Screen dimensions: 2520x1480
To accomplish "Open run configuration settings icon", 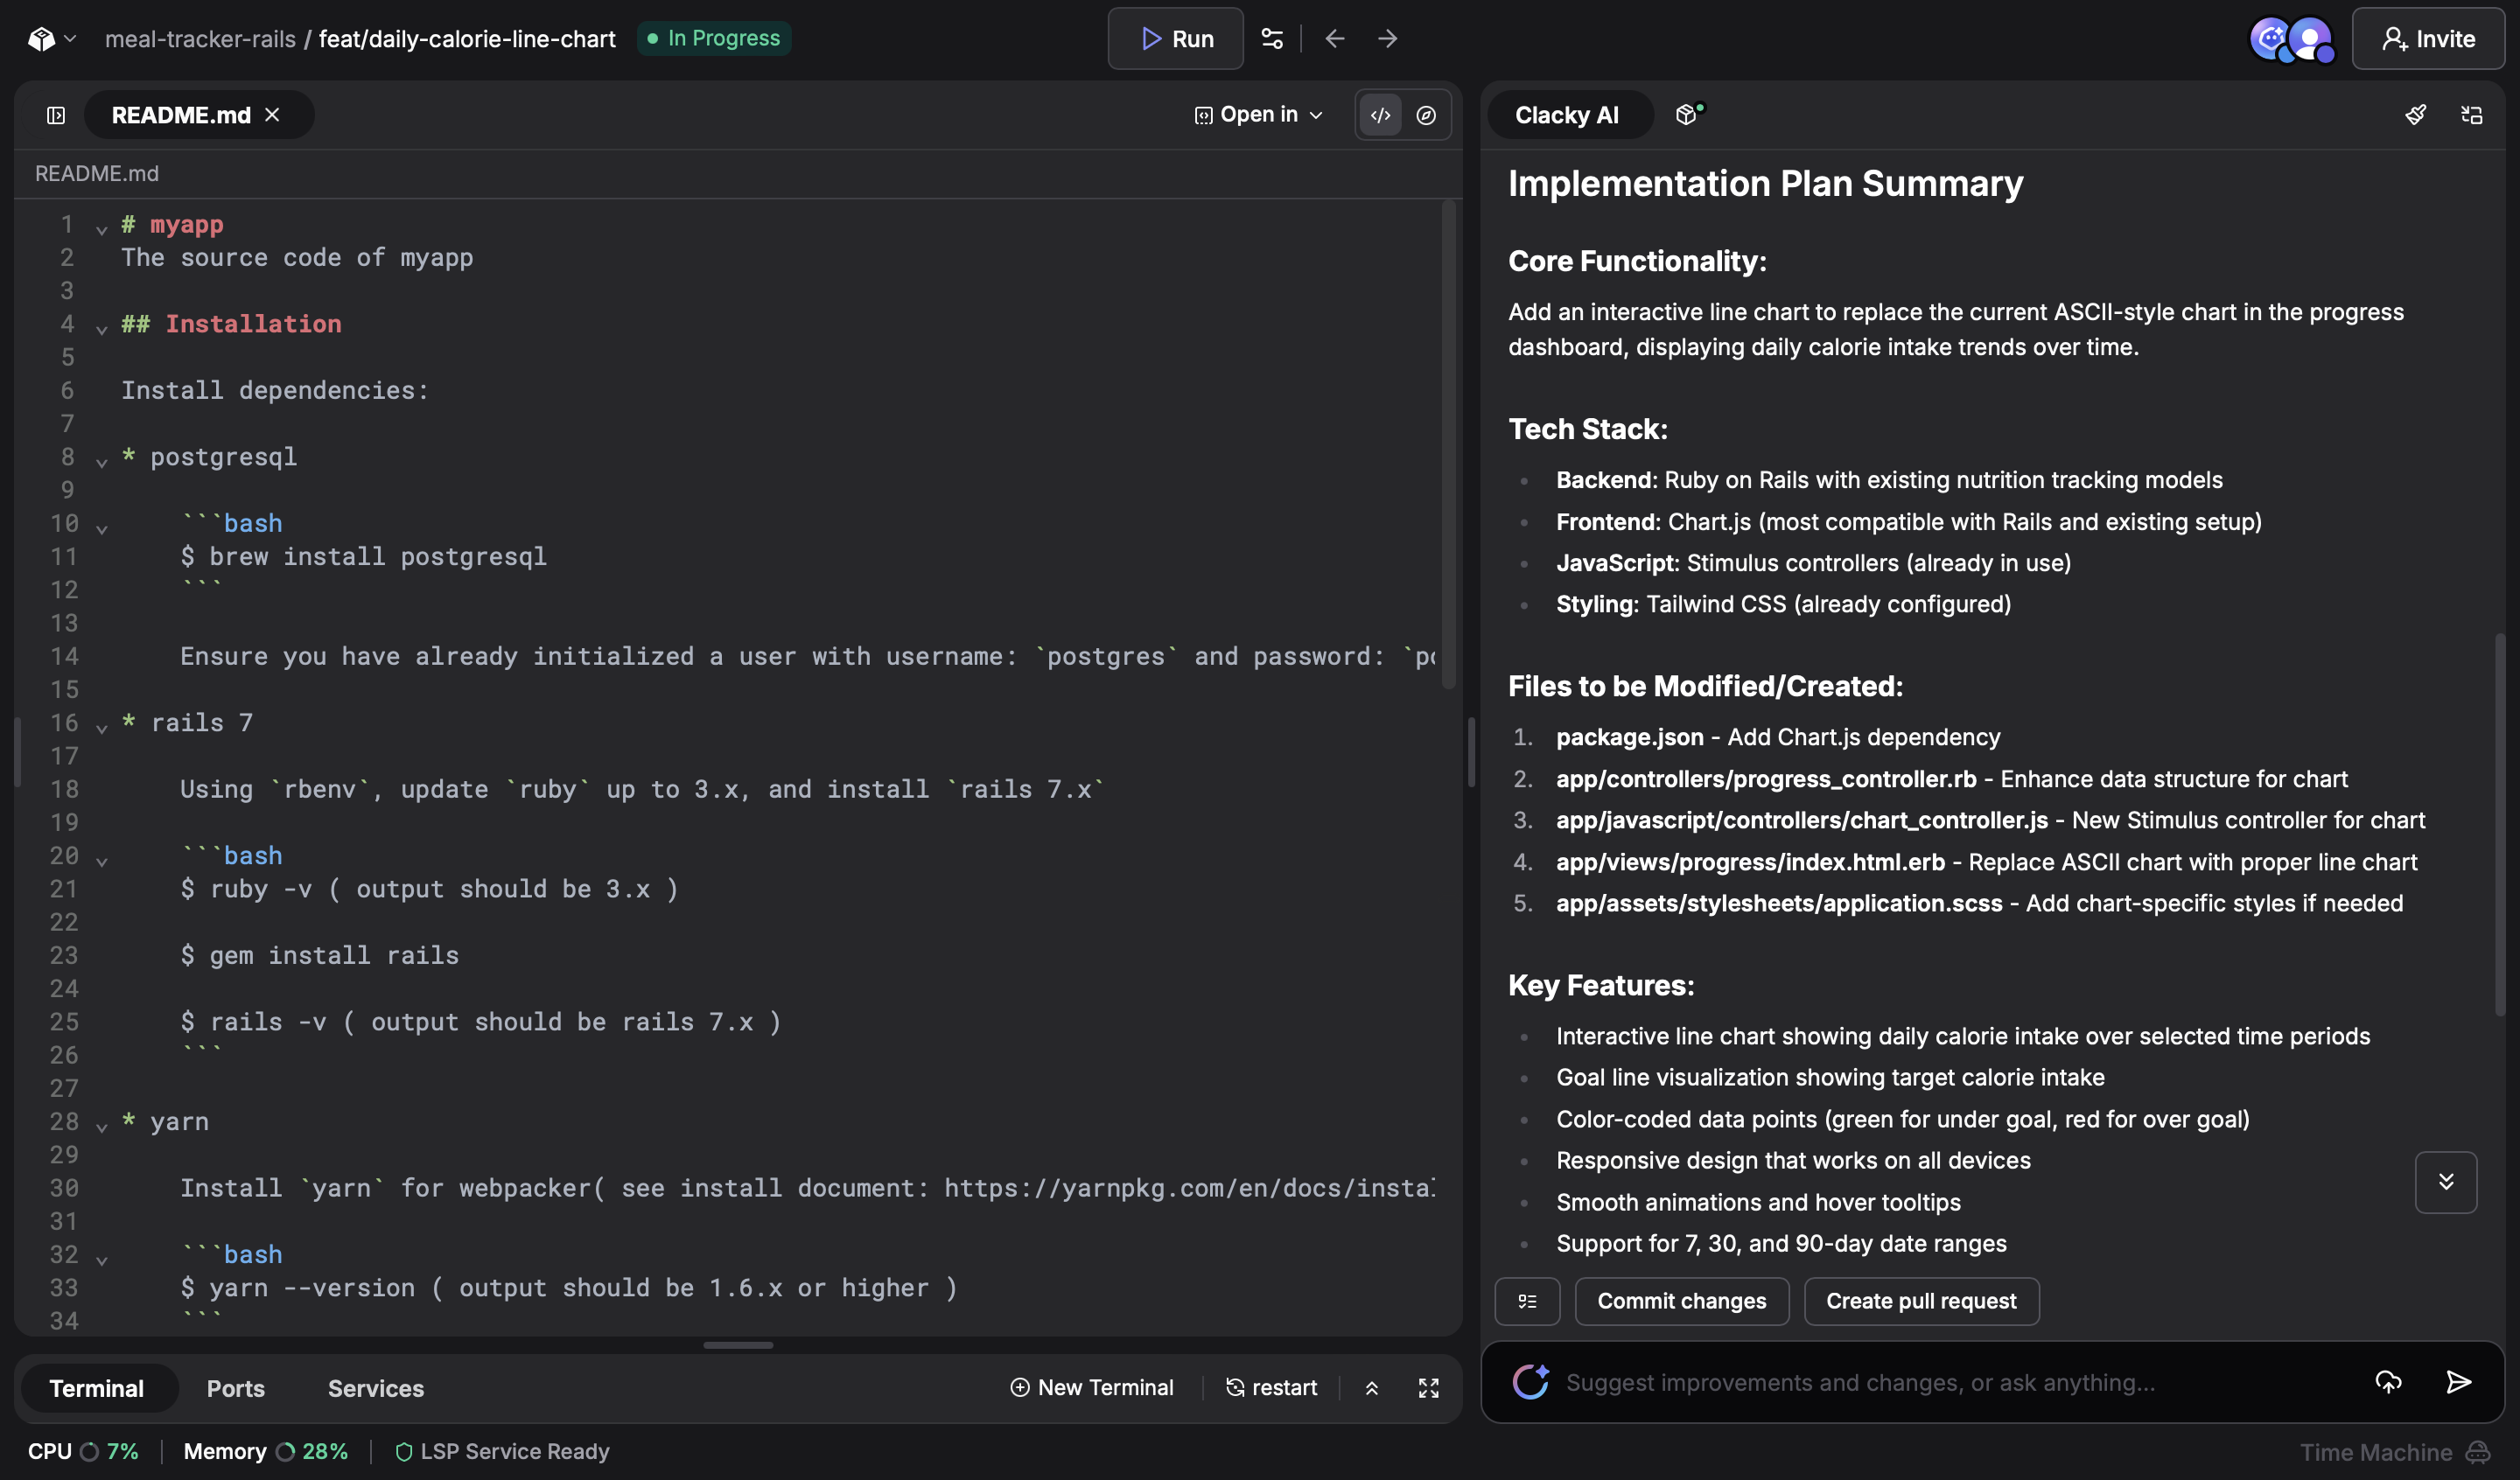I will [x=1272, y=39].
